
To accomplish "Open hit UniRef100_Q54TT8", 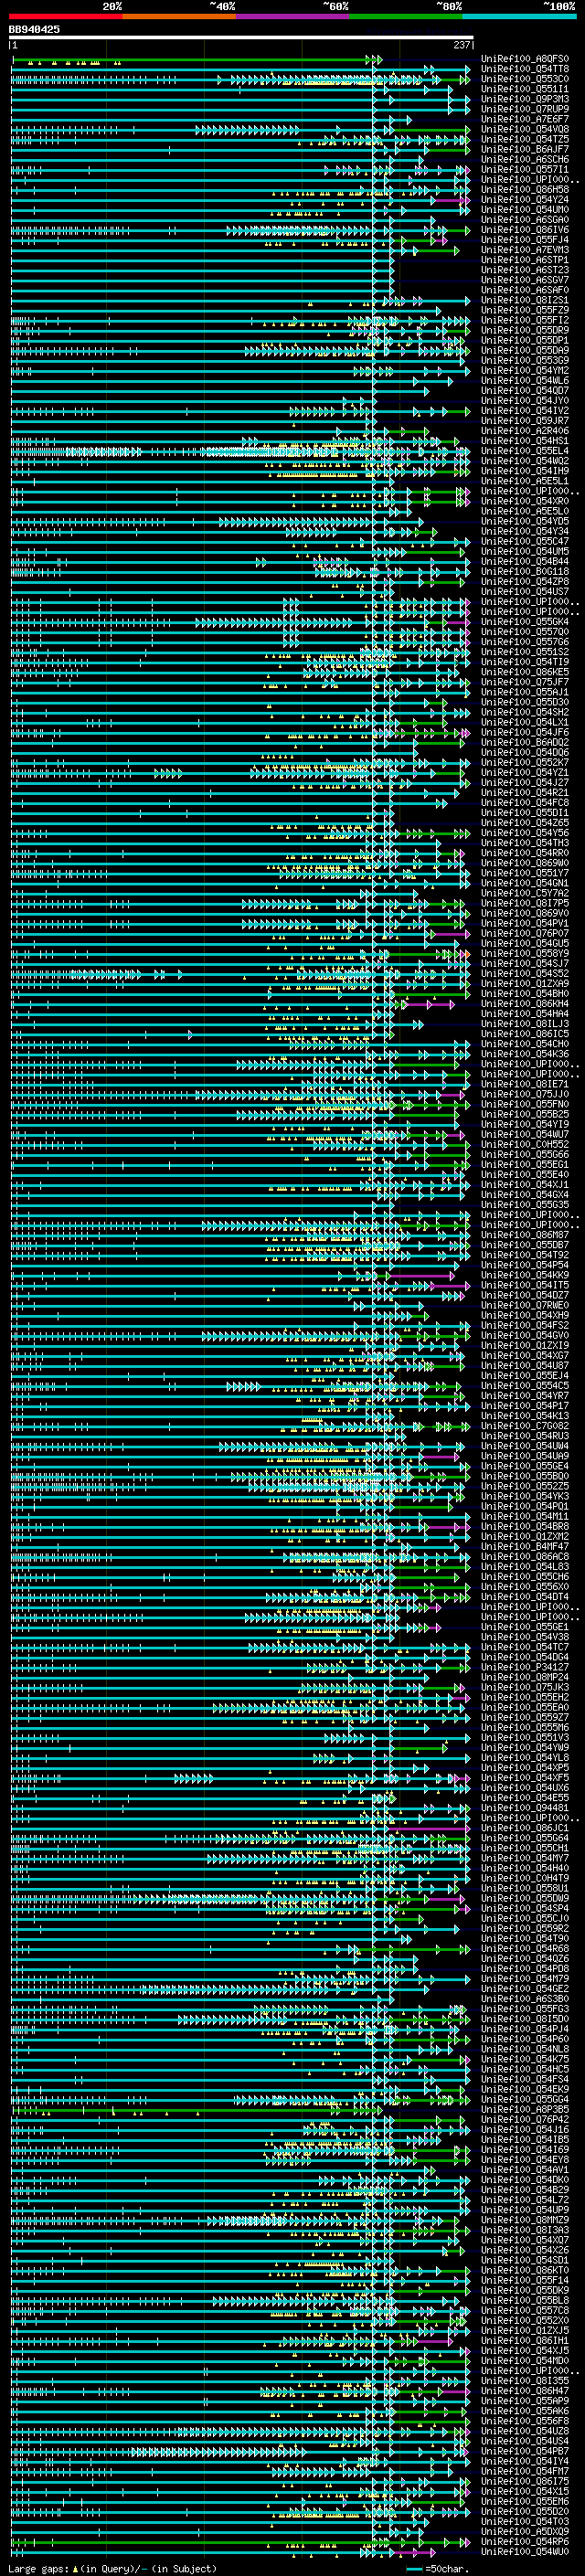I will 524,69.
